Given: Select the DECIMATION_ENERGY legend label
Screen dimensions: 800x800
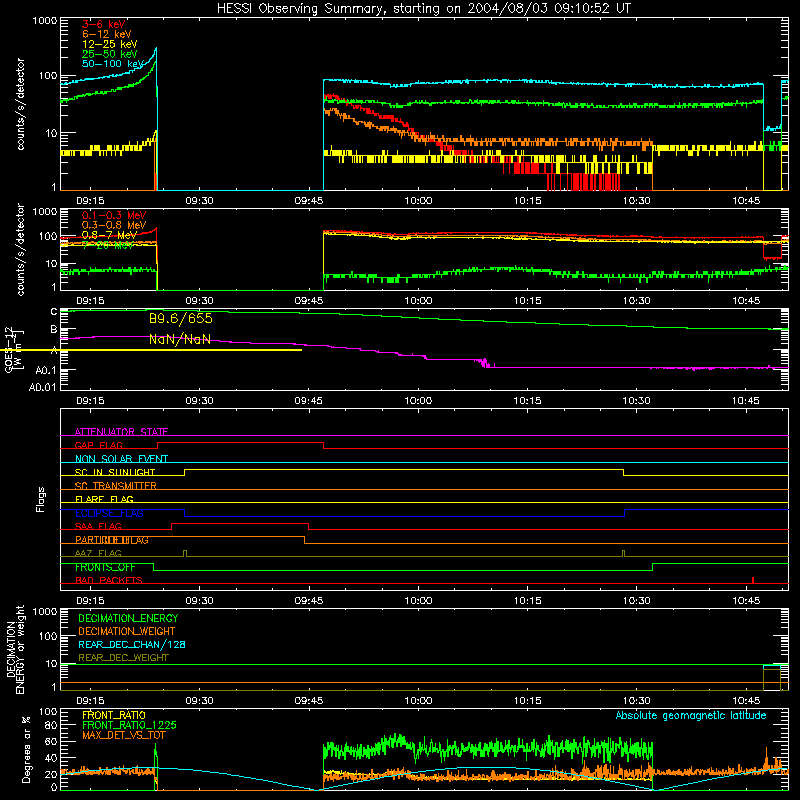Looking at the screenshot, I should [x=128, y=618].
